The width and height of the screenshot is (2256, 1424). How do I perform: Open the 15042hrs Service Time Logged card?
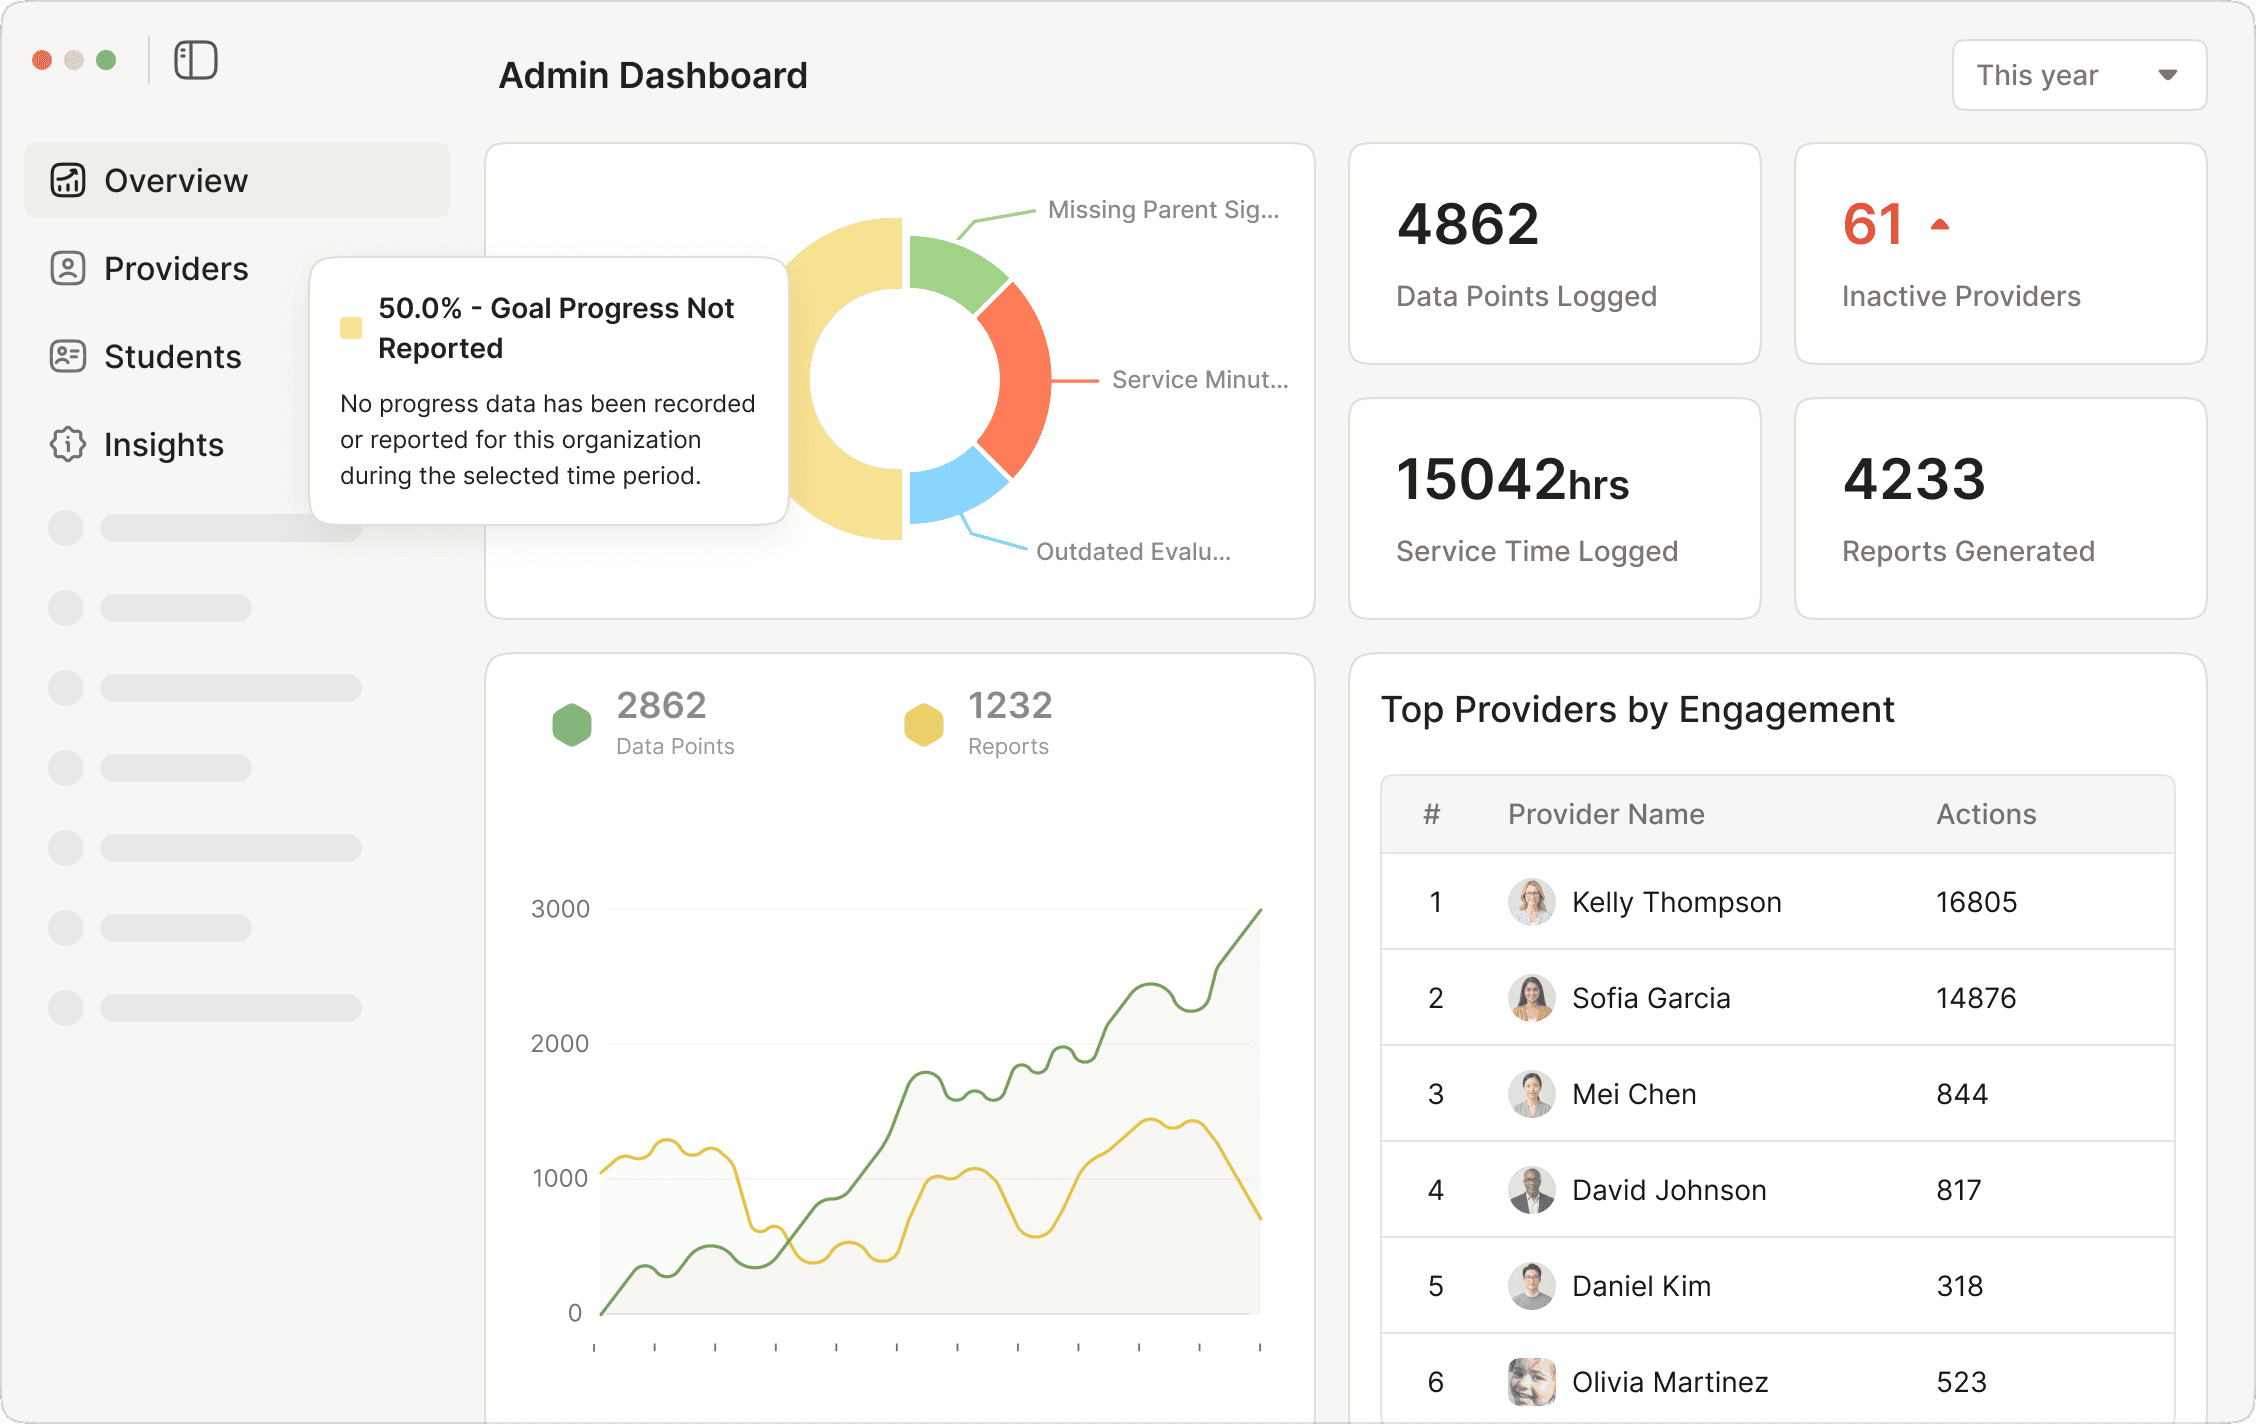click(1554, 509)
